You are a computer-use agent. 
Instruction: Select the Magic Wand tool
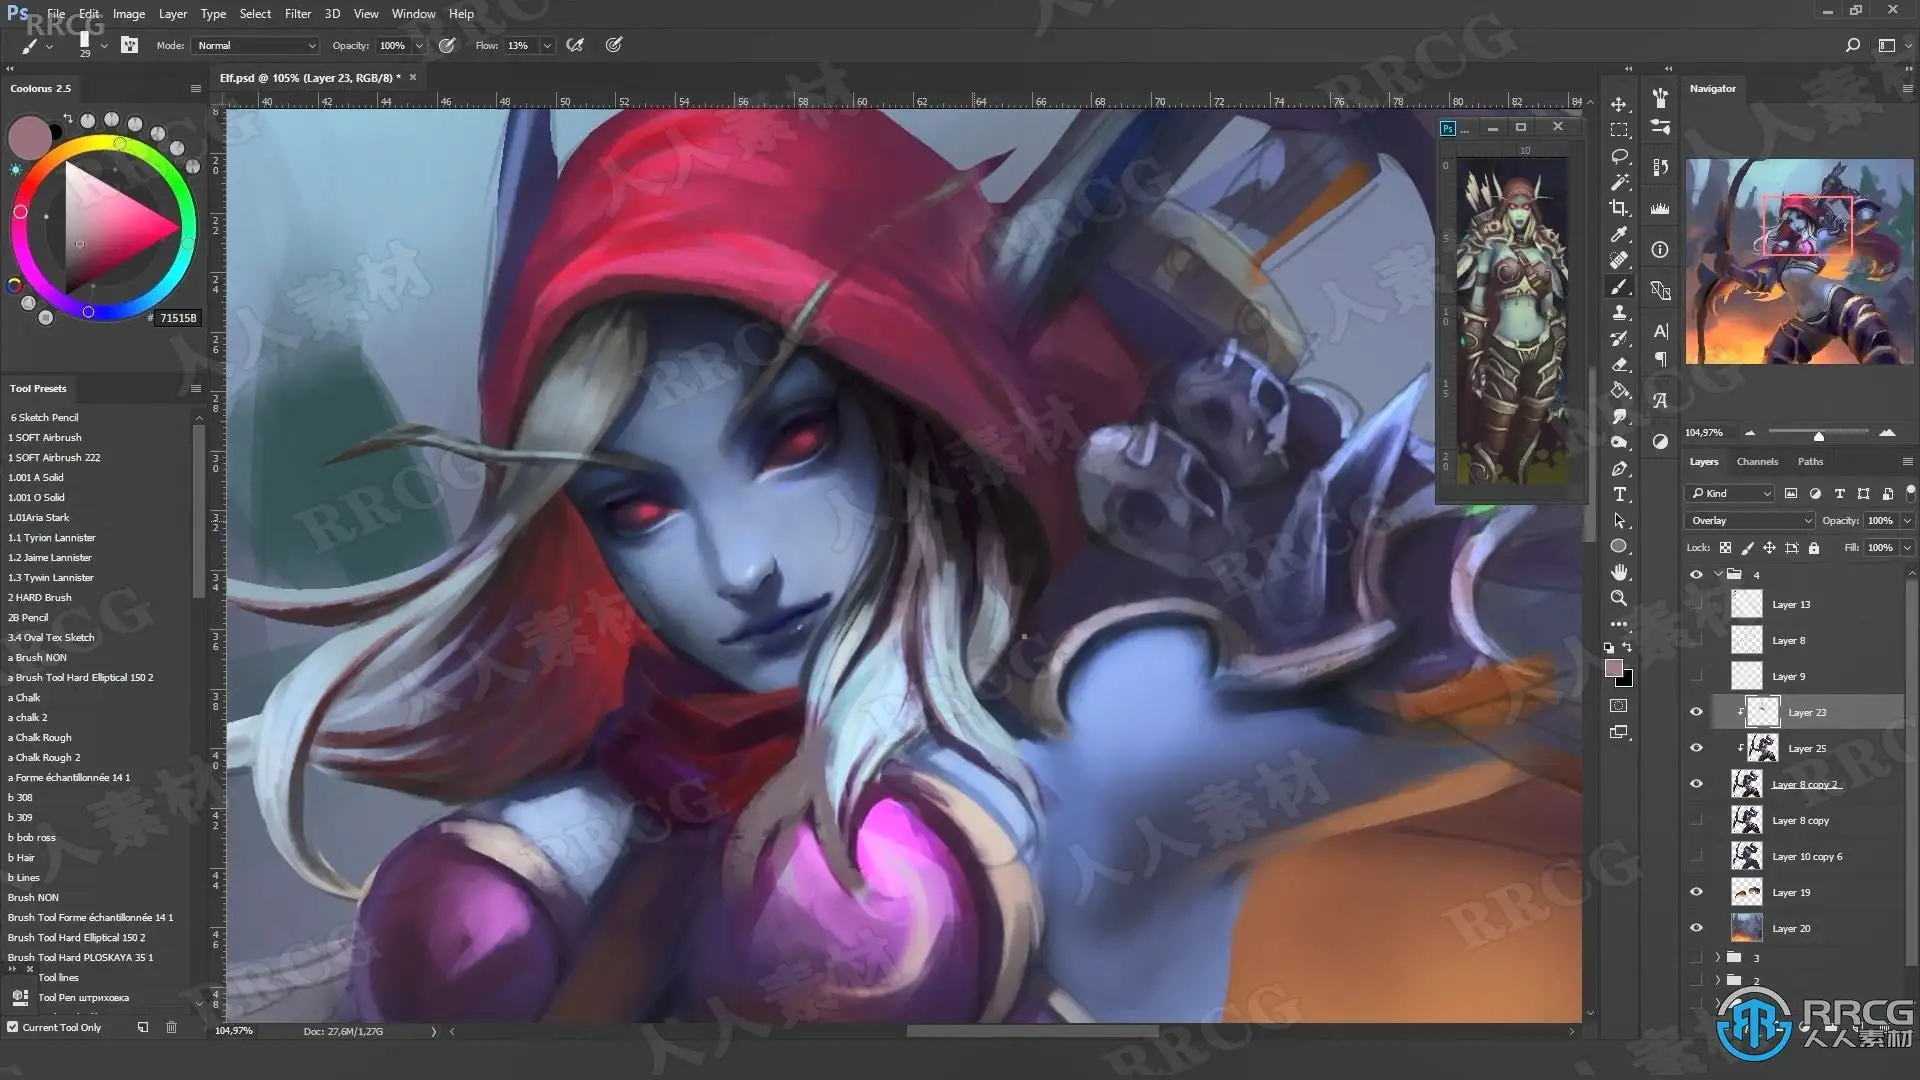click(1619, 182)
